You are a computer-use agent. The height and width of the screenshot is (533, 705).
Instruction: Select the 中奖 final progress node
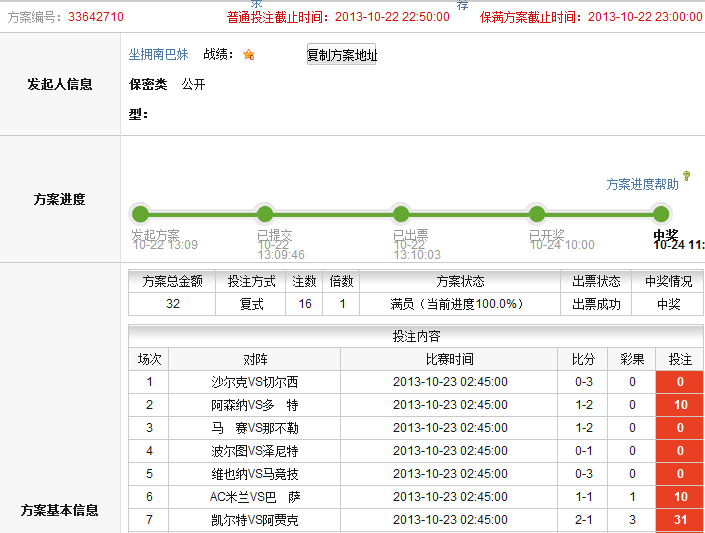pyautogui.click(x=660, y=214)
